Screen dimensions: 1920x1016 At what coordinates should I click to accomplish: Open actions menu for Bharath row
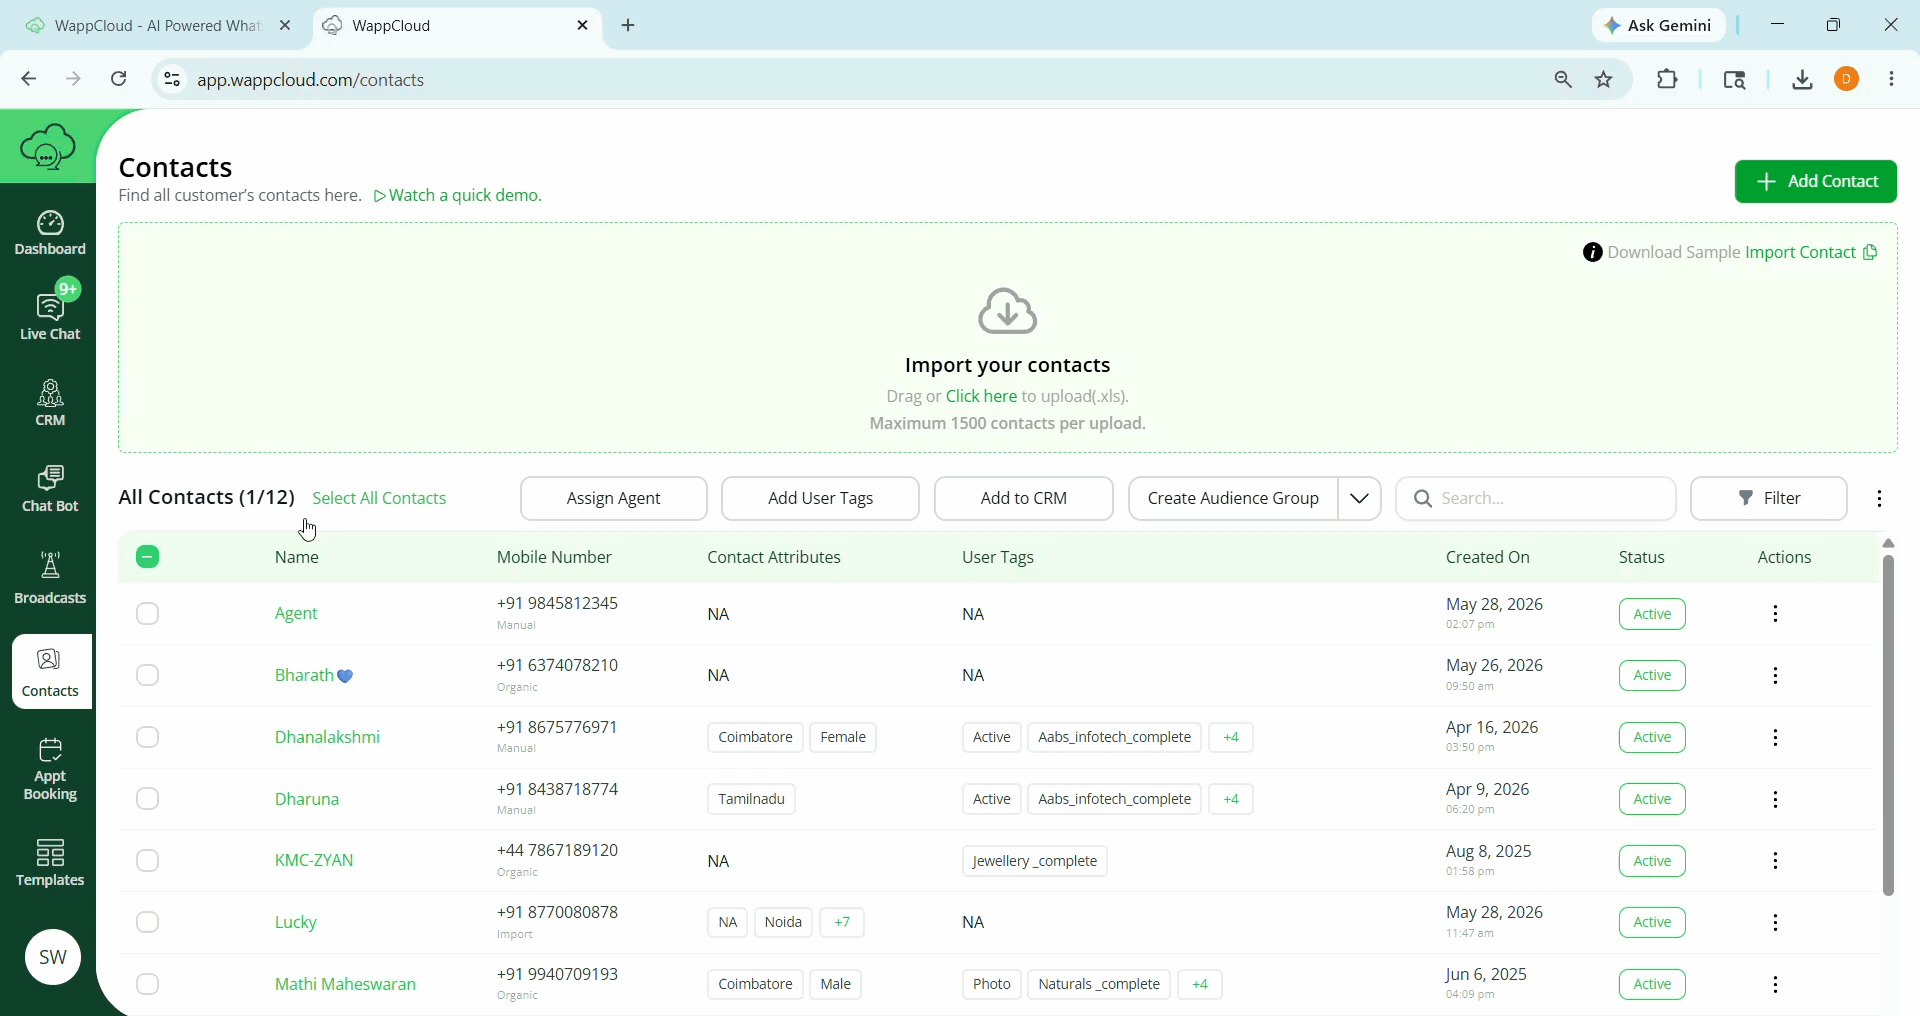1775,676
